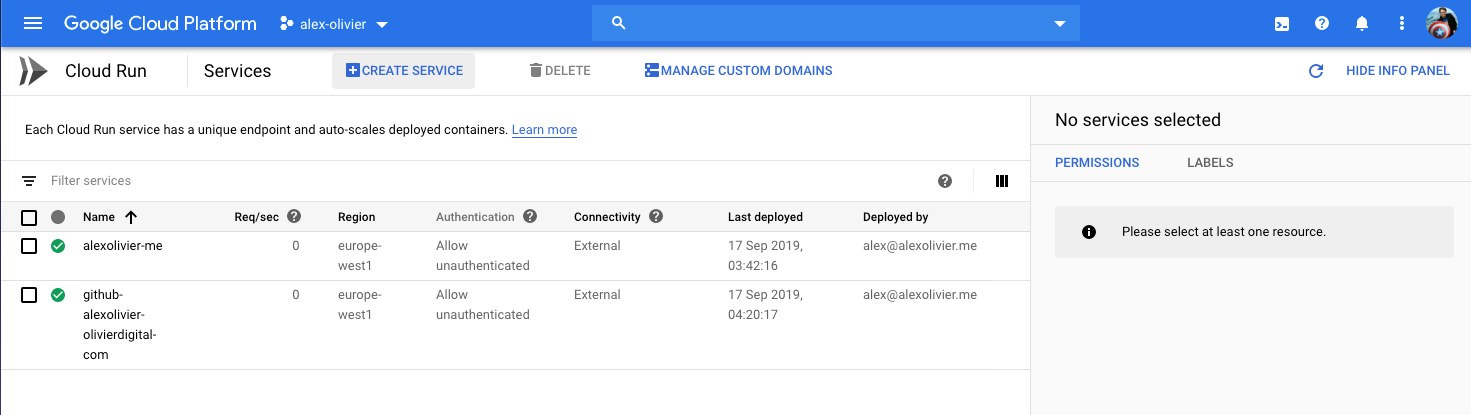Sort by the Name column header
1471x415 pixels.
(110, 217)
